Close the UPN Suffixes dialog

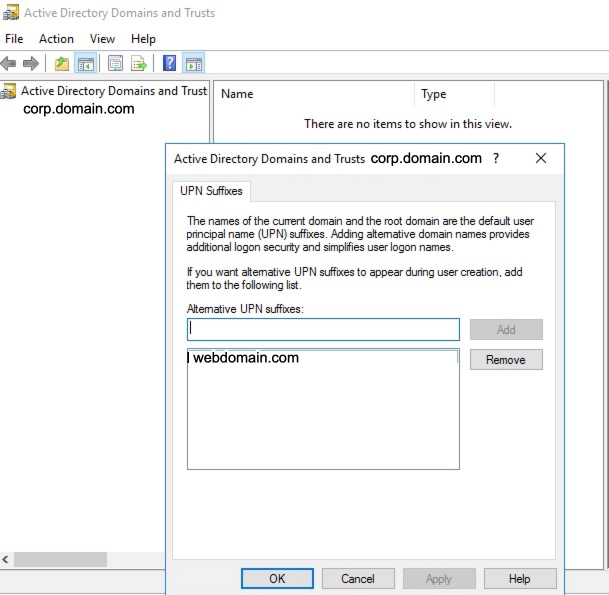(x=541, y=158)
